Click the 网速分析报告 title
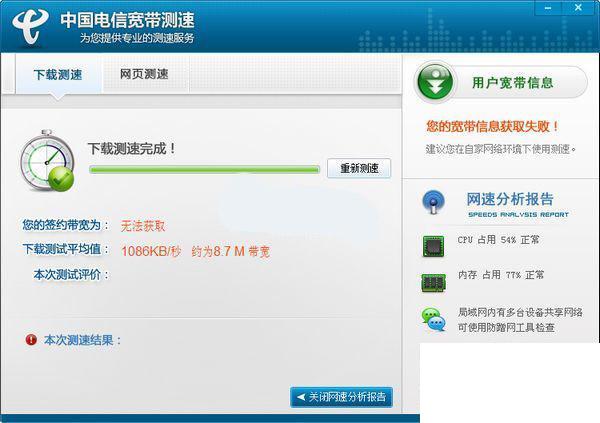Viewport: 600px width, 423px height. pos(510,199)
